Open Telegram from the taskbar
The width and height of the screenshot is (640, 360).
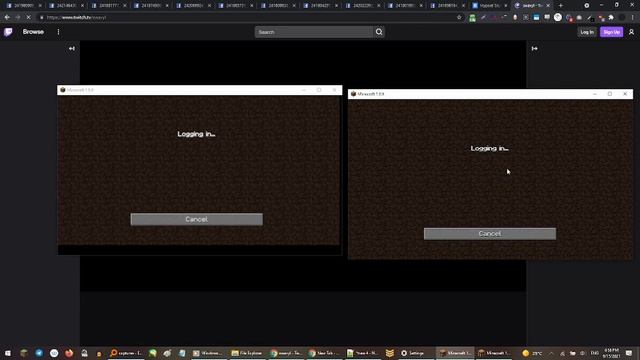[39, 353]
